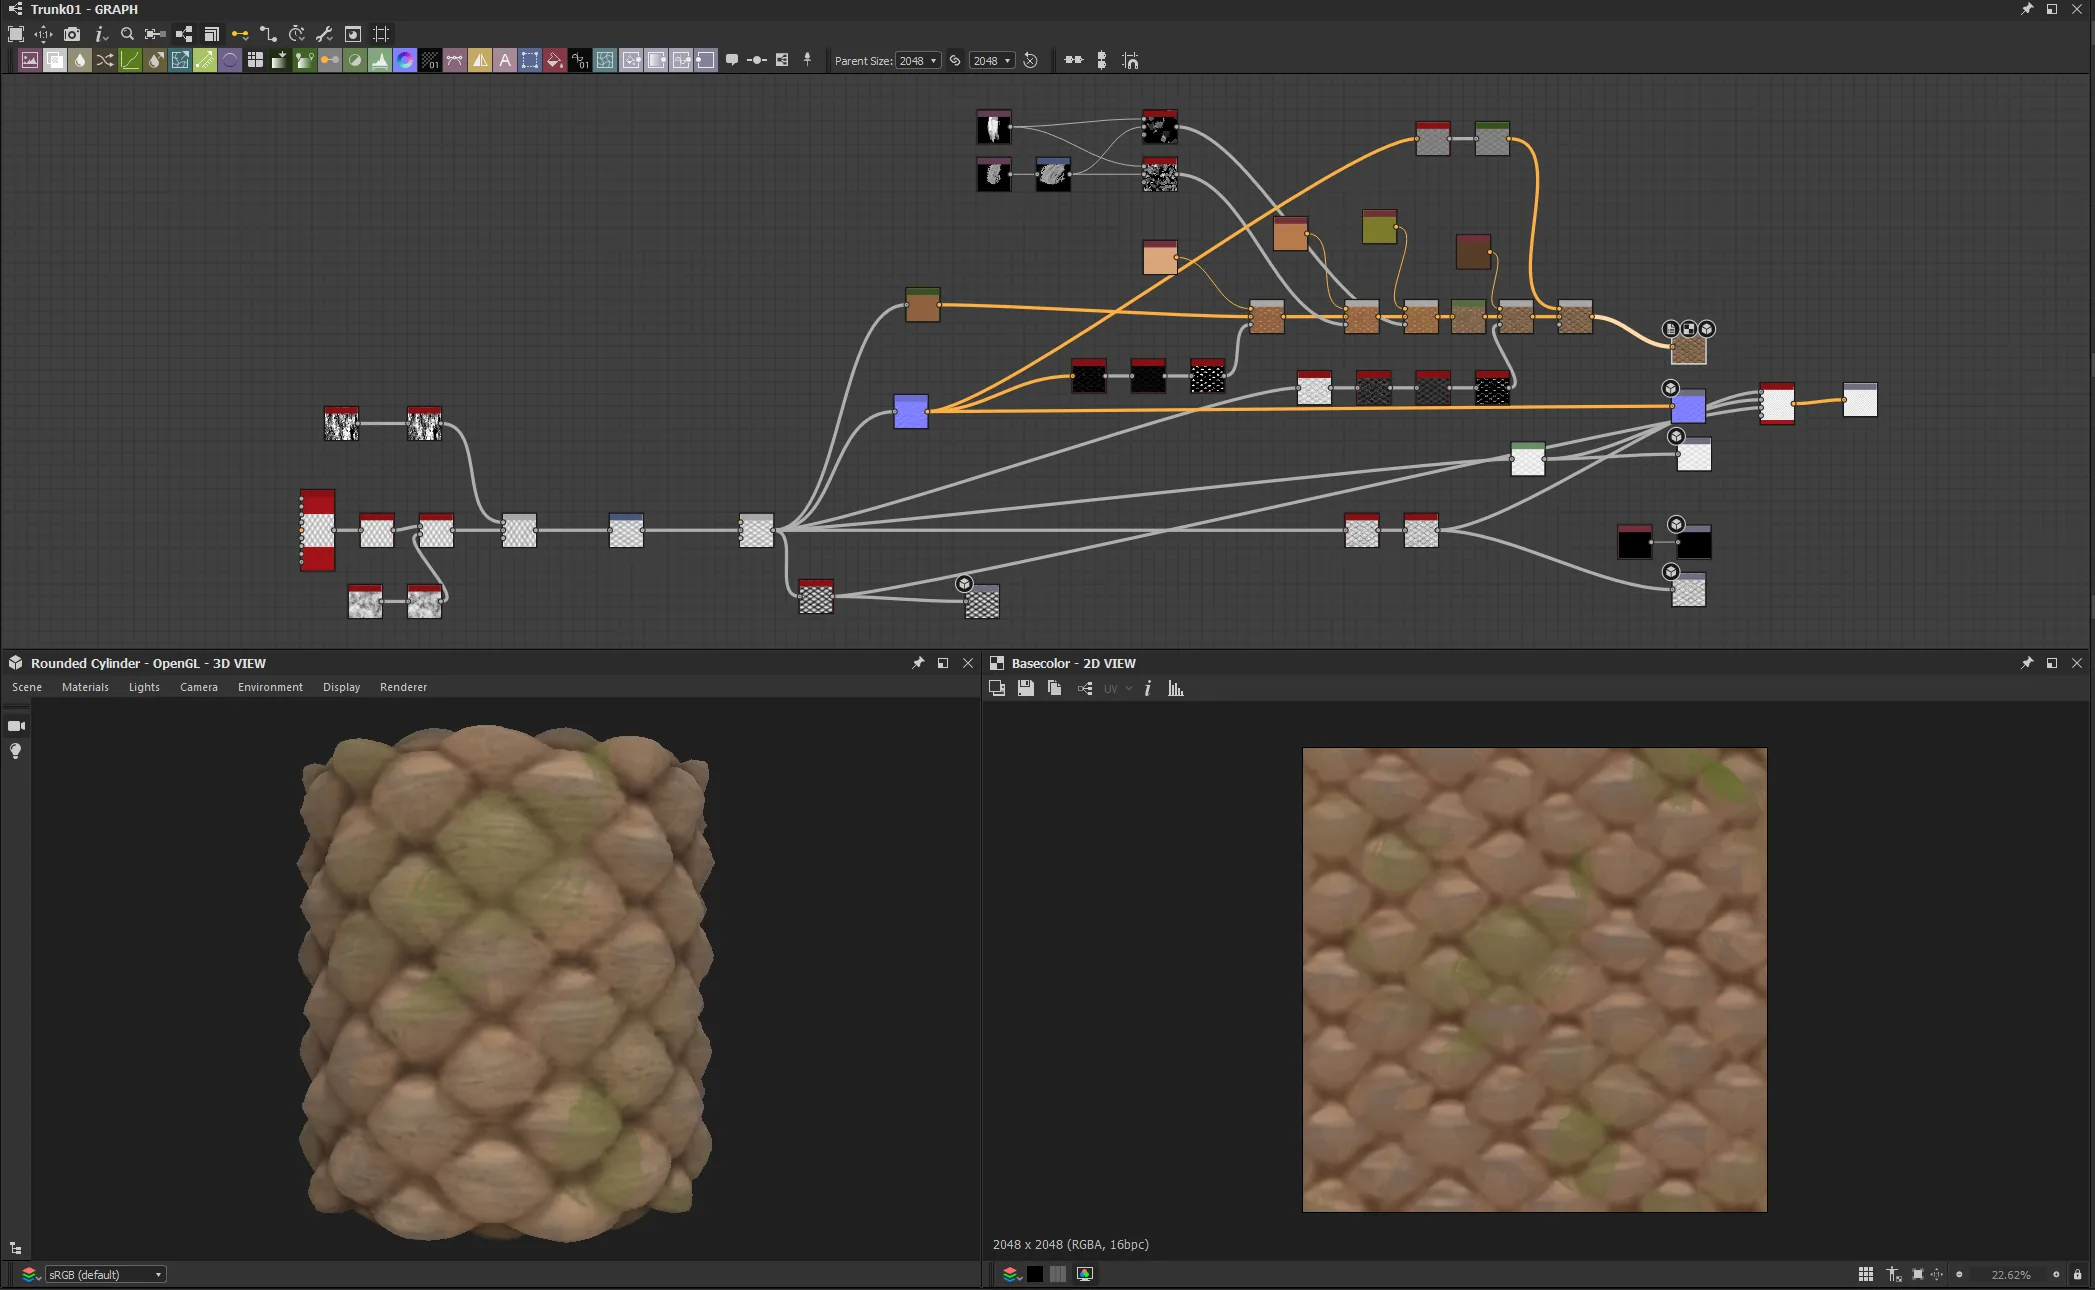
Task: Open the Display menu
Action: click(341, 687)
